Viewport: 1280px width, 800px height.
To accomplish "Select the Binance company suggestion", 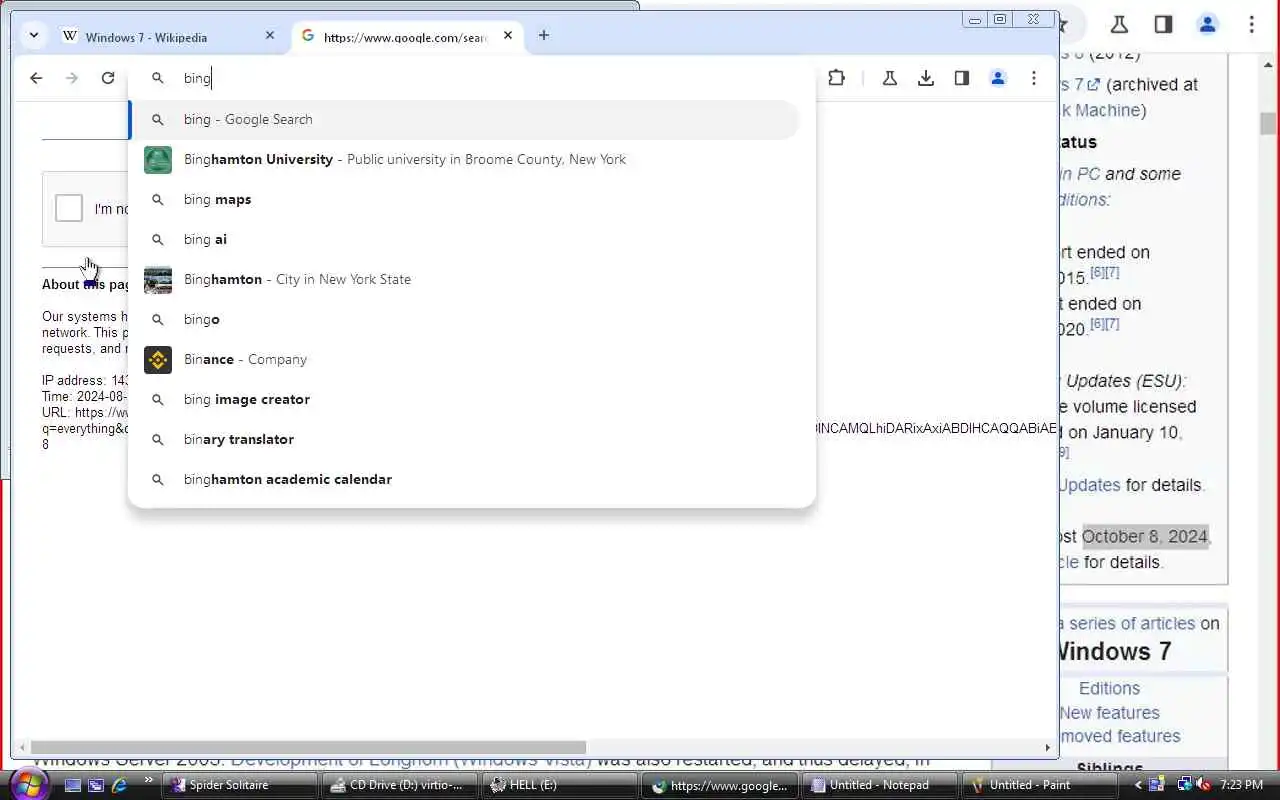I will (x=465, y=359).
